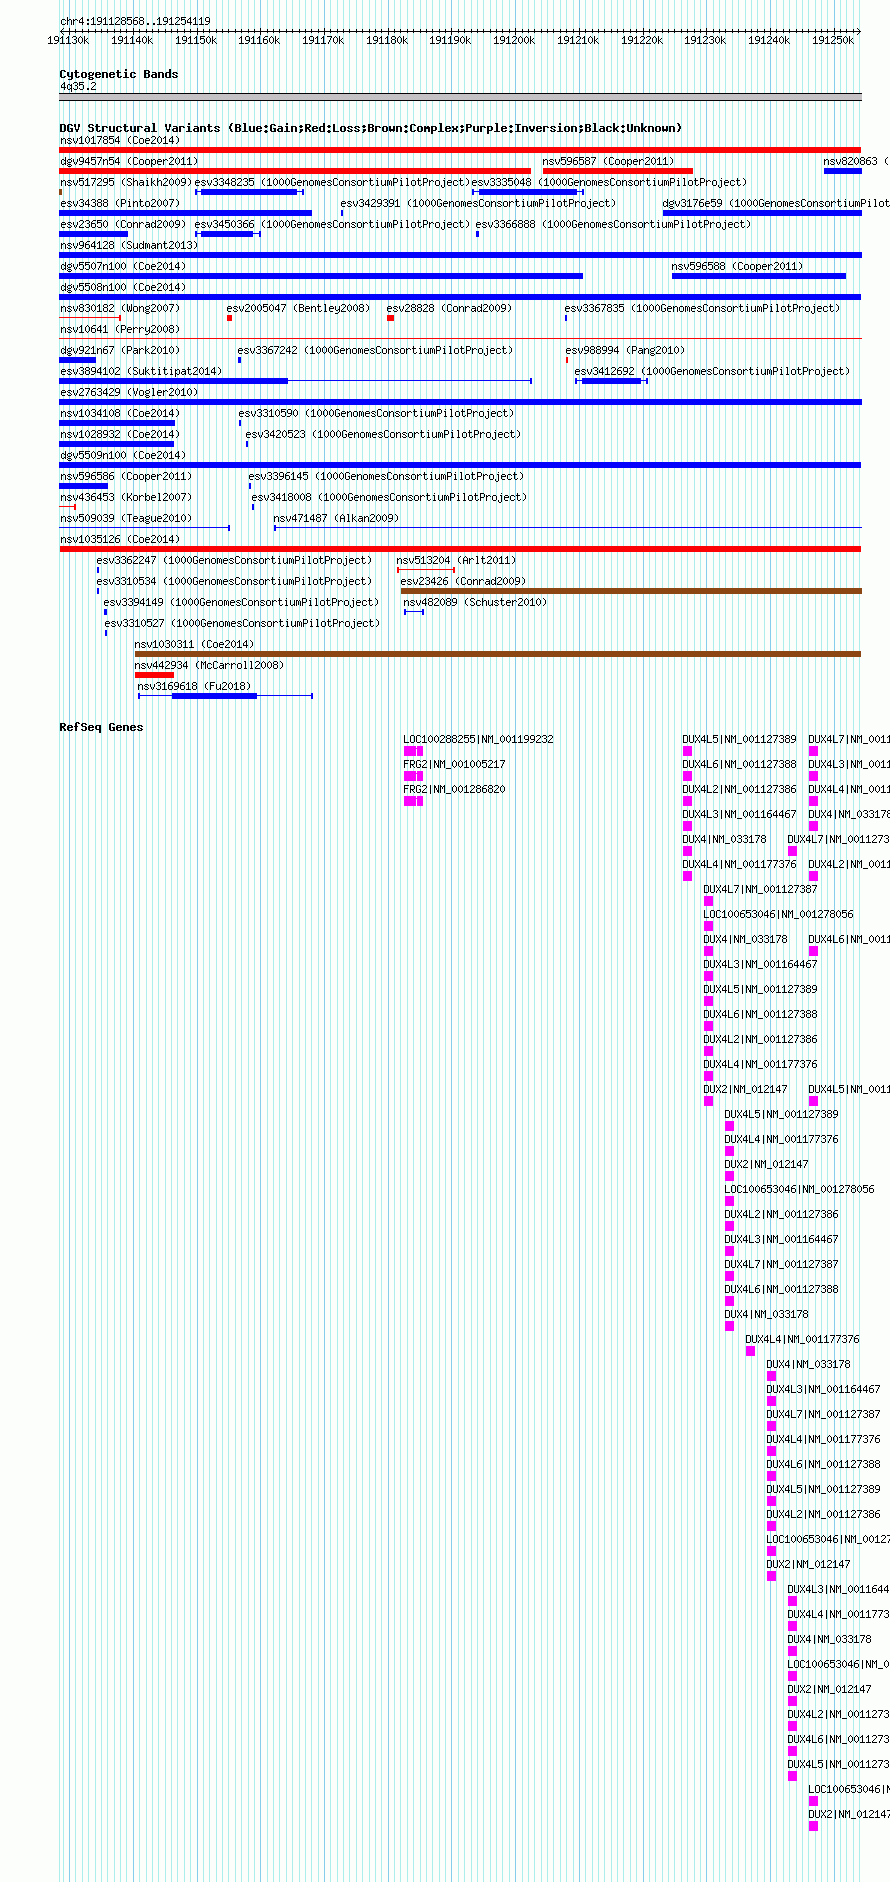
Task: Click the 191190k ruler tick label
Action: [x=450, y=40]
